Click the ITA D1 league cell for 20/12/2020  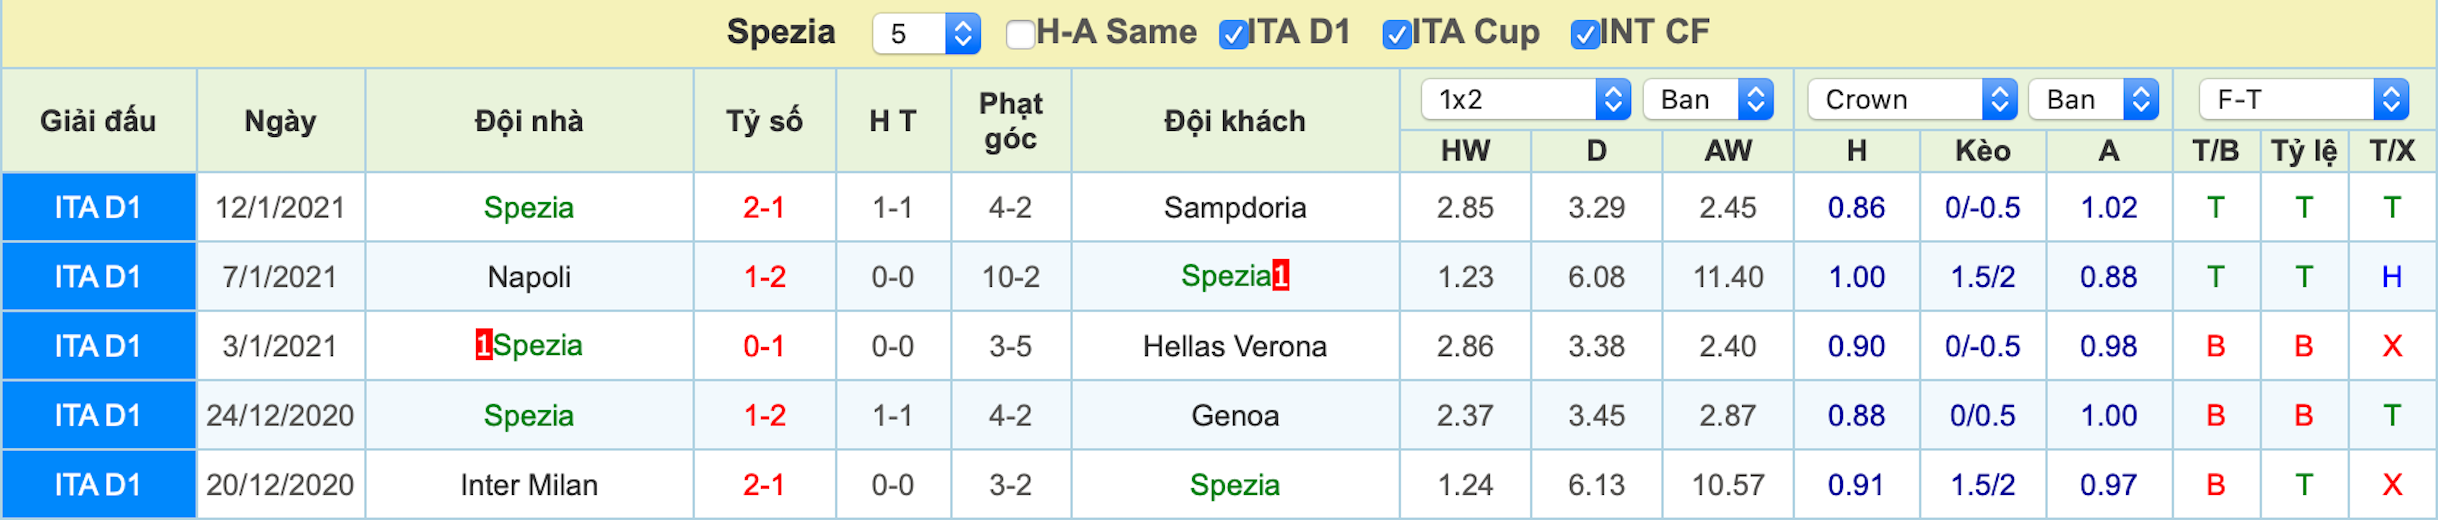(x=98, y=485)
